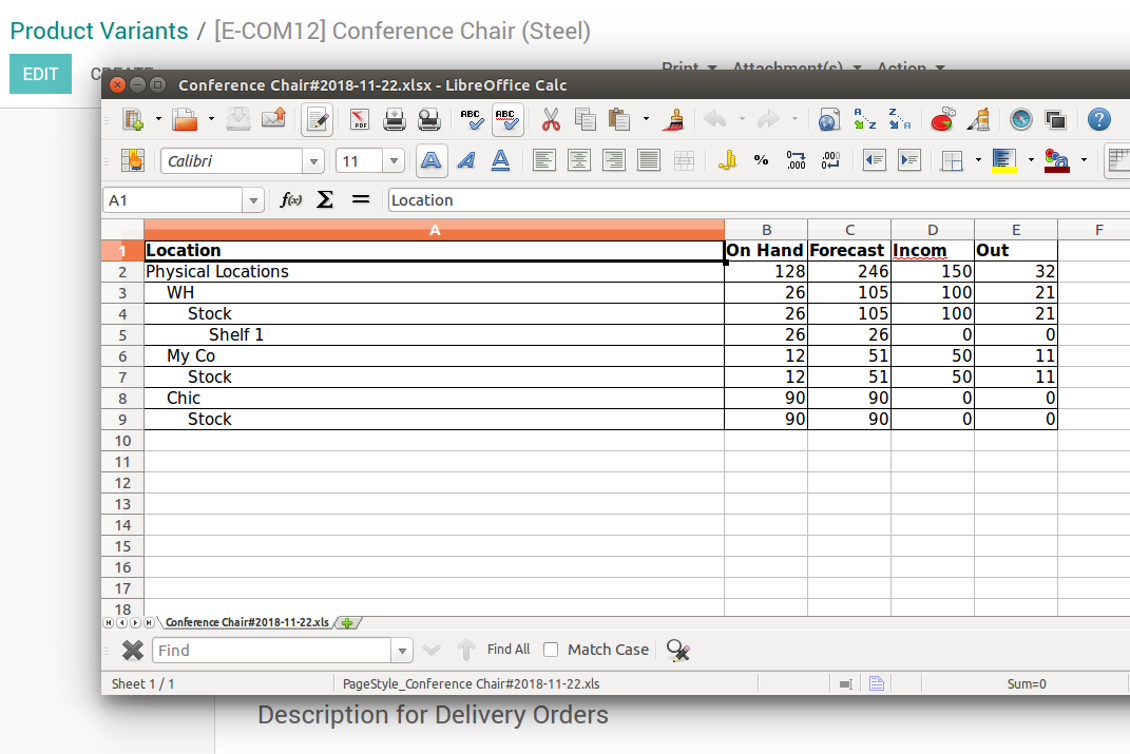Screen dimensions: 1130x754
Task: Apply dark red Font Color swatch
Action: (1056, 160)
